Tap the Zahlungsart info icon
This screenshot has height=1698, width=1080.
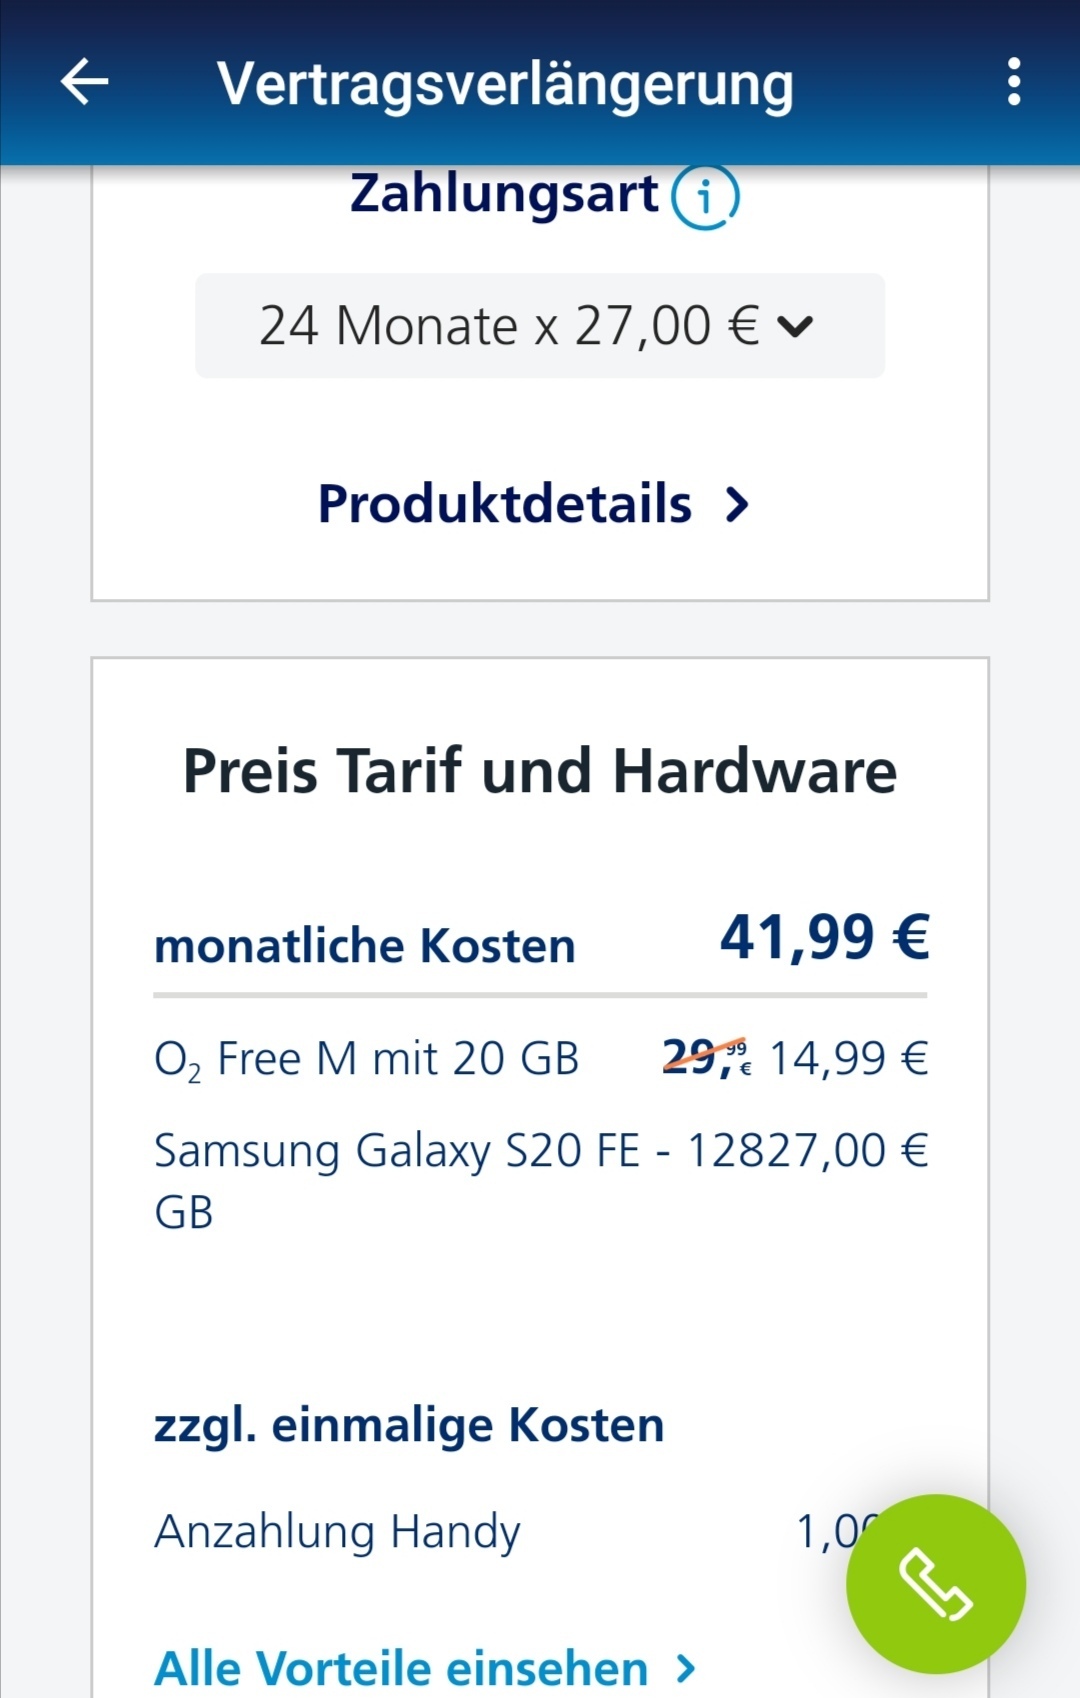click(x=705, y=196)
